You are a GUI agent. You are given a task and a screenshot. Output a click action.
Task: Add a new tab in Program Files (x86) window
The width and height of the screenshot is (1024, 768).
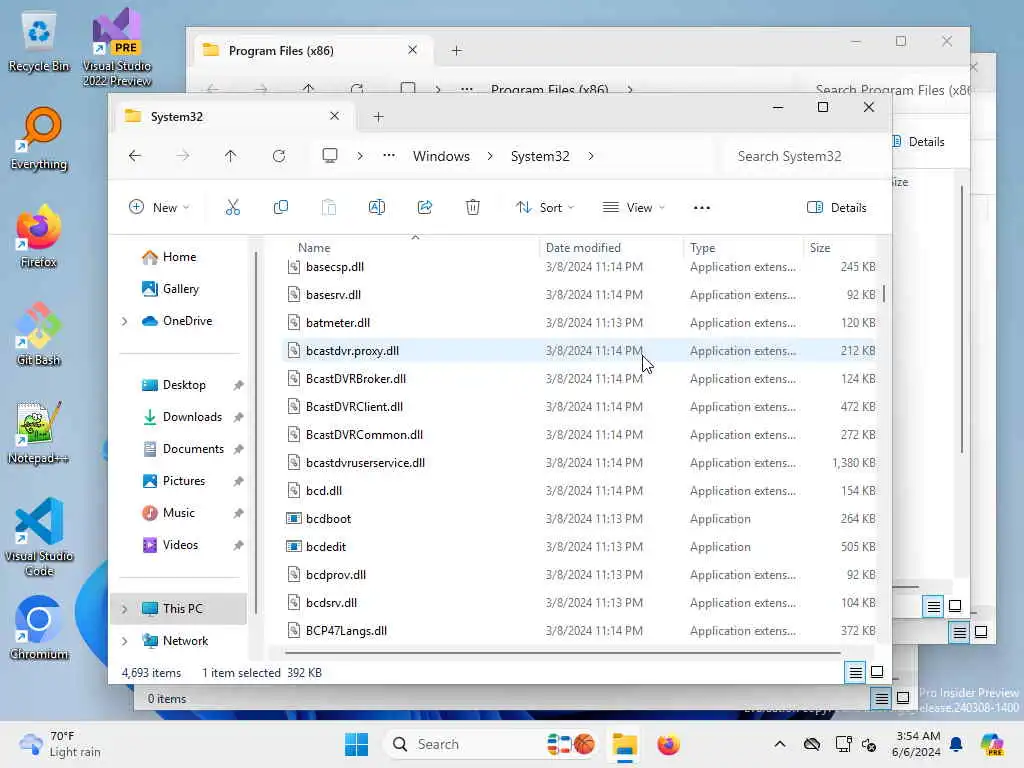pyautogui.click(x=456, y=50)
